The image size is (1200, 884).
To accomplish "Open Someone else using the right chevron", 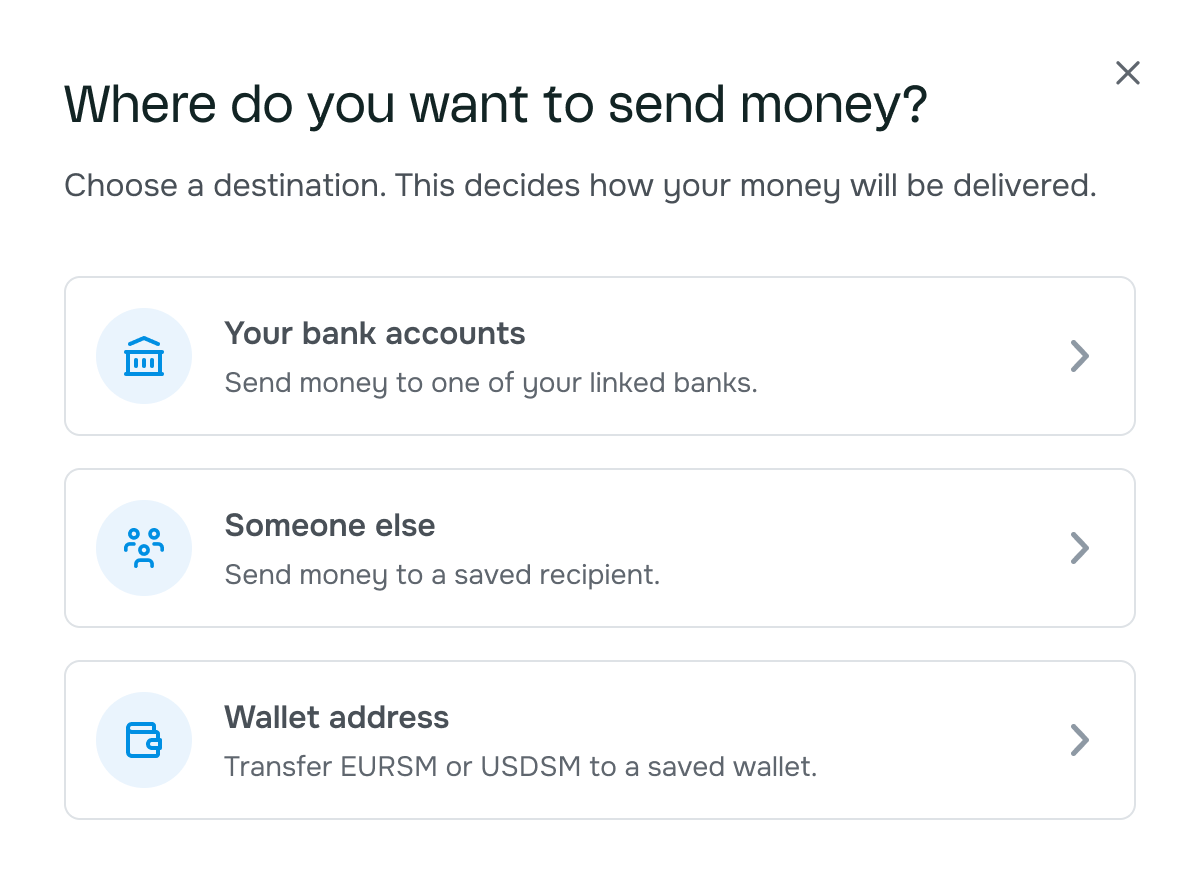I will click(x=1079, y=548).
